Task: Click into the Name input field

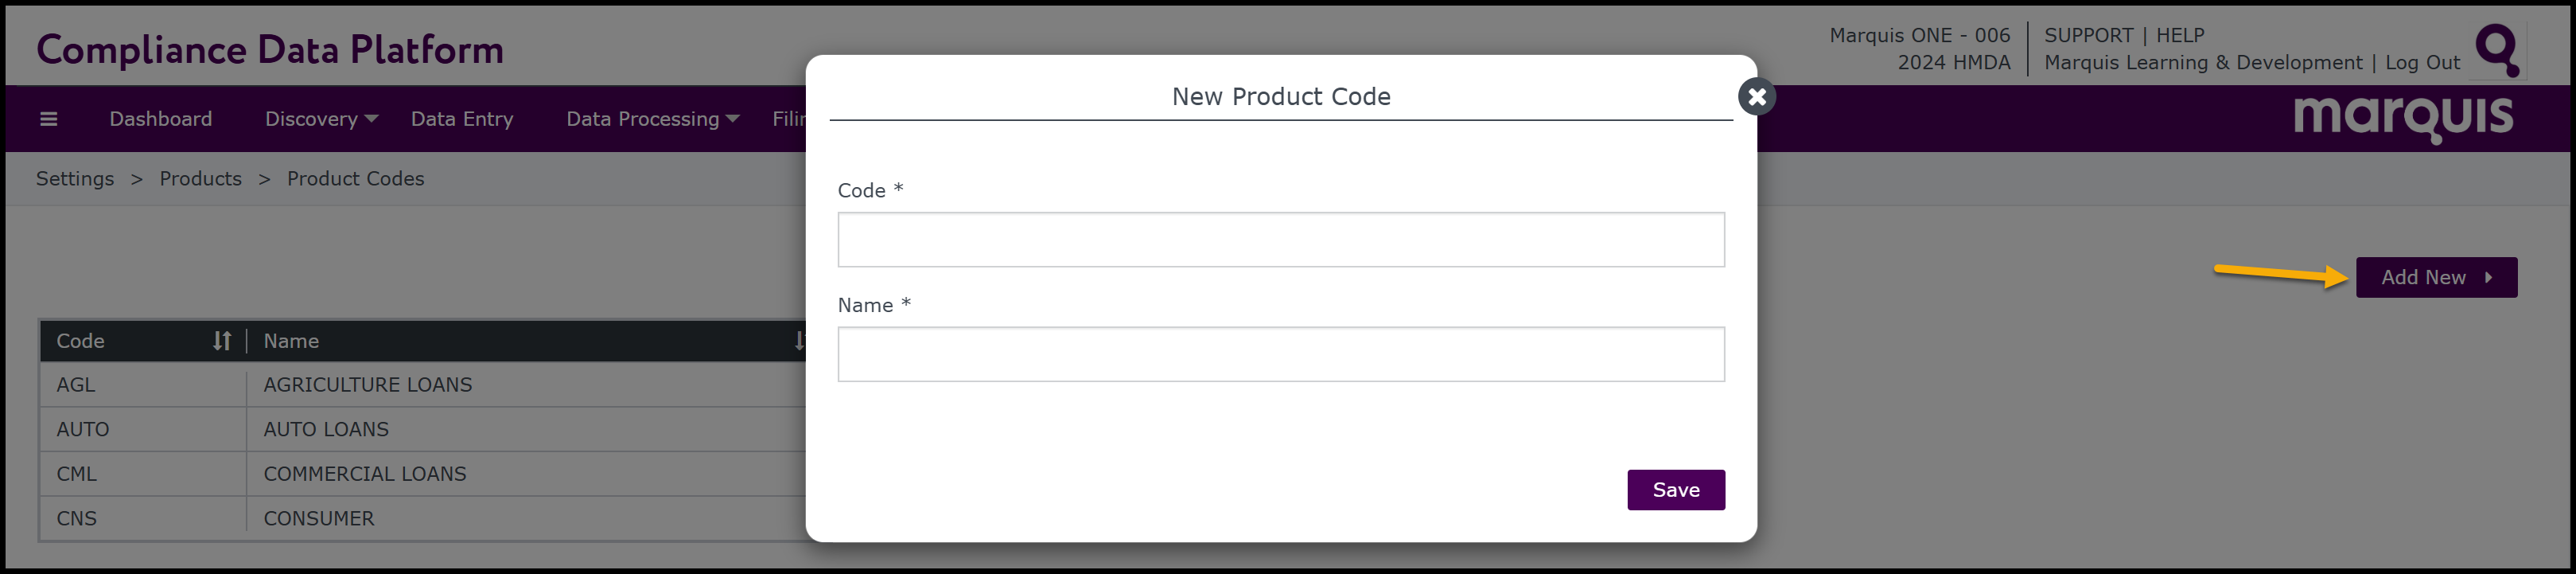Action: click(1280, 355)
